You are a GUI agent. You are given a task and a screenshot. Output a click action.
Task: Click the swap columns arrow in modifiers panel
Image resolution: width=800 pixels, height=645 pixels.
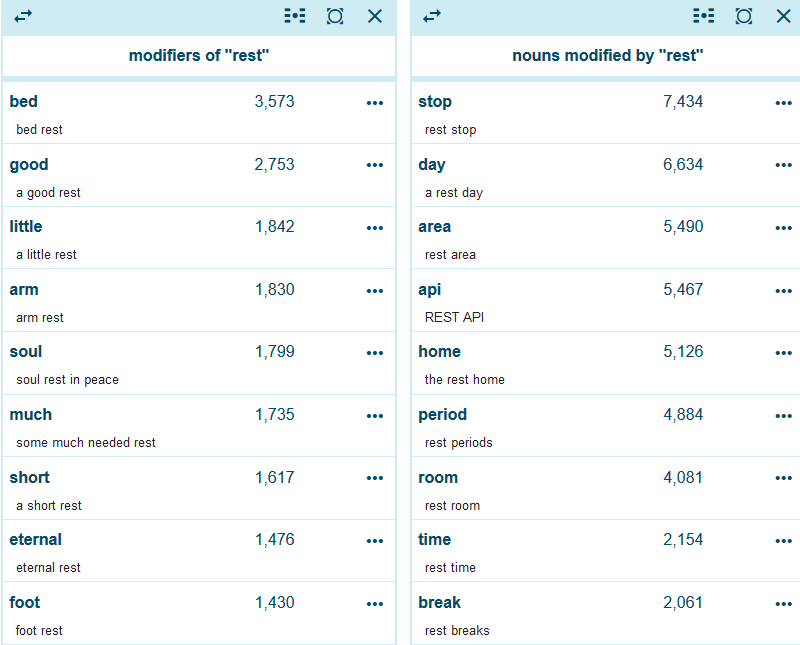pyautogui.click(x=22, y=16)
